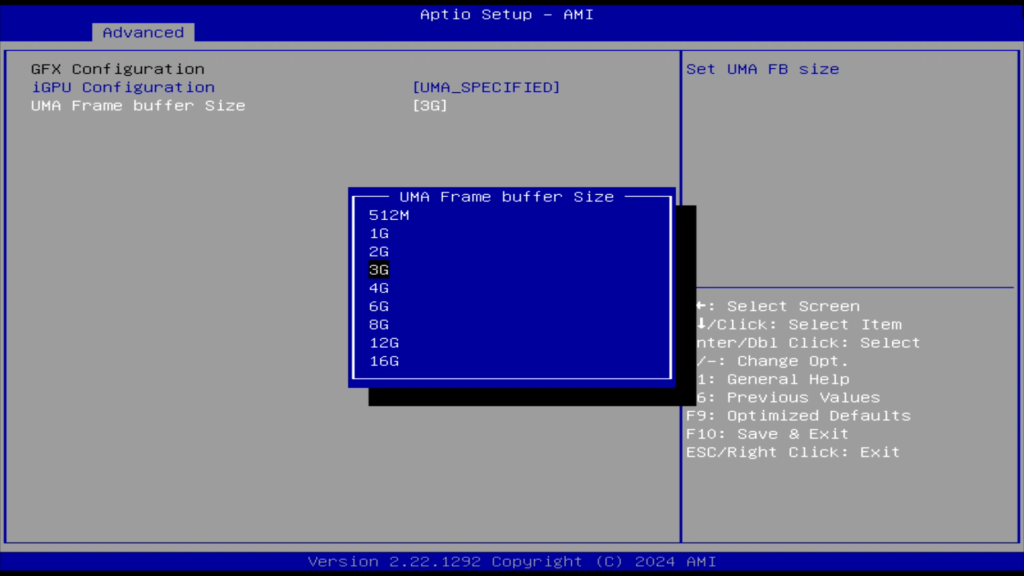Choose 1G in the buffer size list
Image resolution: width=1024 pixels, height=576 pixels.
click(x=379, y=233)
